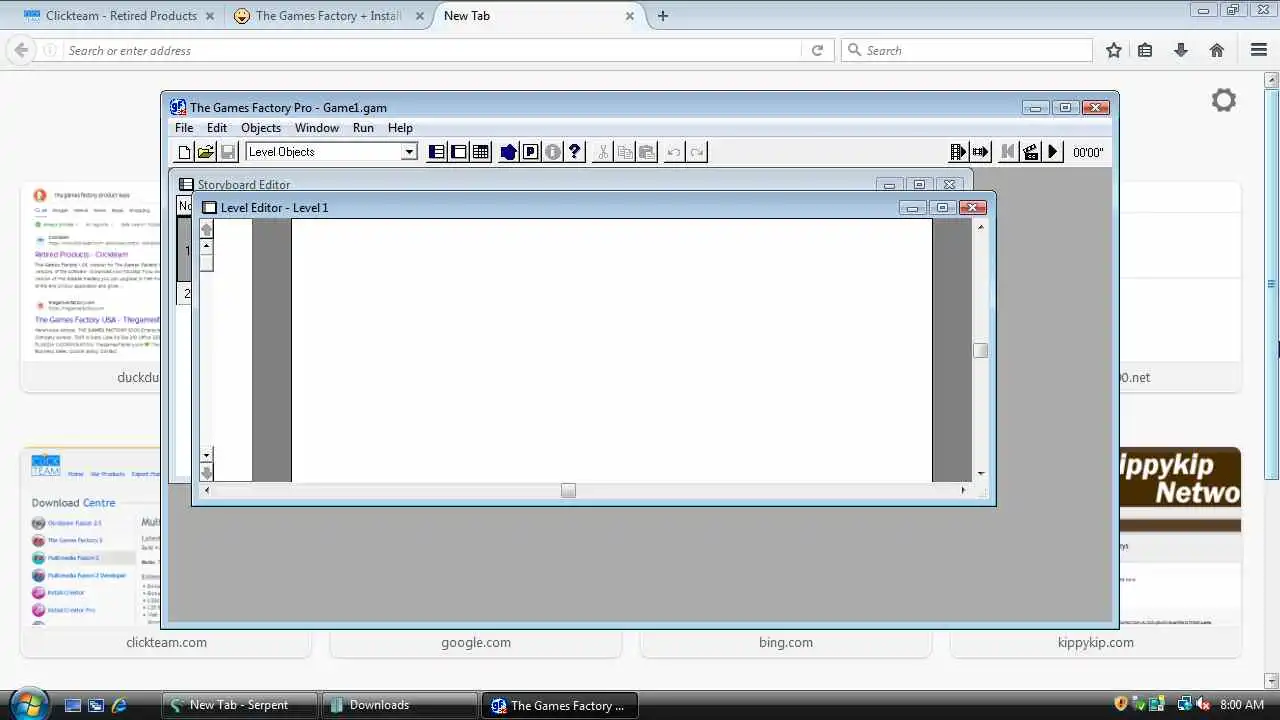Open preferences with the P icon
1280x720 pixels.
pos(531,152)
